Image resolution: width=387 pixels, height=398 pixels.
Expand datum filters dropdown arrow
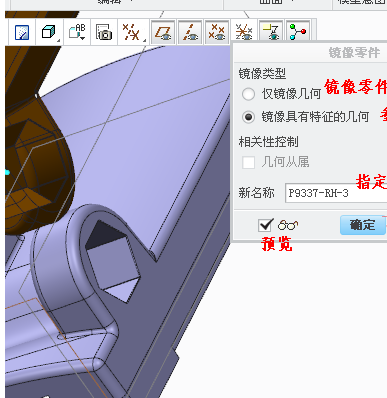coord(145,41)
